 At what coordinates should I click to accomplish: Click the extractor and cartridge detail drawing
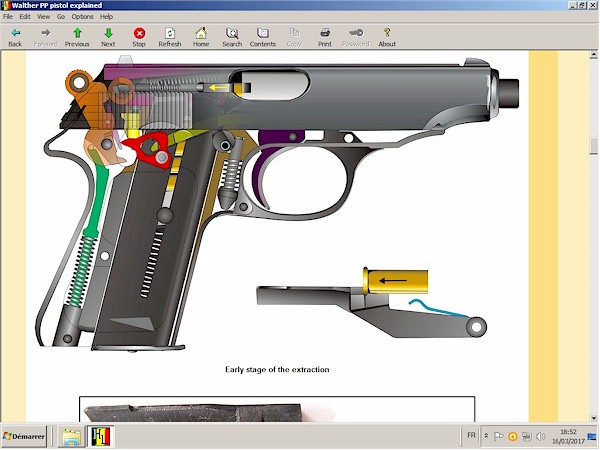(x=372, y=303)
